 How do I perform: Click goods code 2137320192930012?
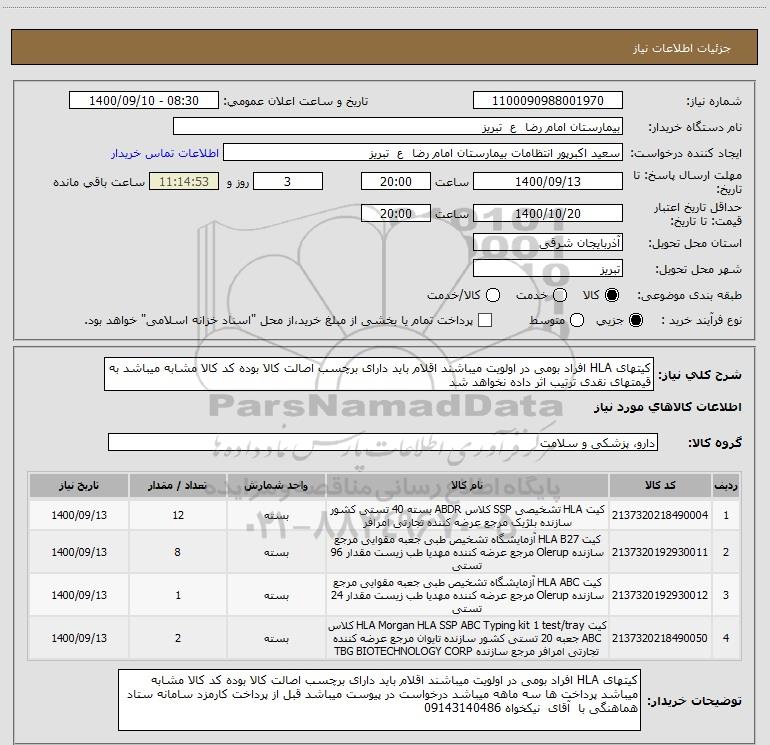(660, 595)
